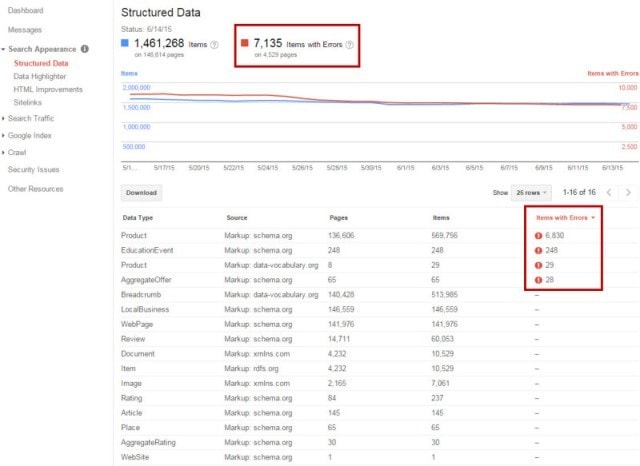Click the error icon next to 248 errors
Viewport: 640px width, 466px height.
(537, 249)
